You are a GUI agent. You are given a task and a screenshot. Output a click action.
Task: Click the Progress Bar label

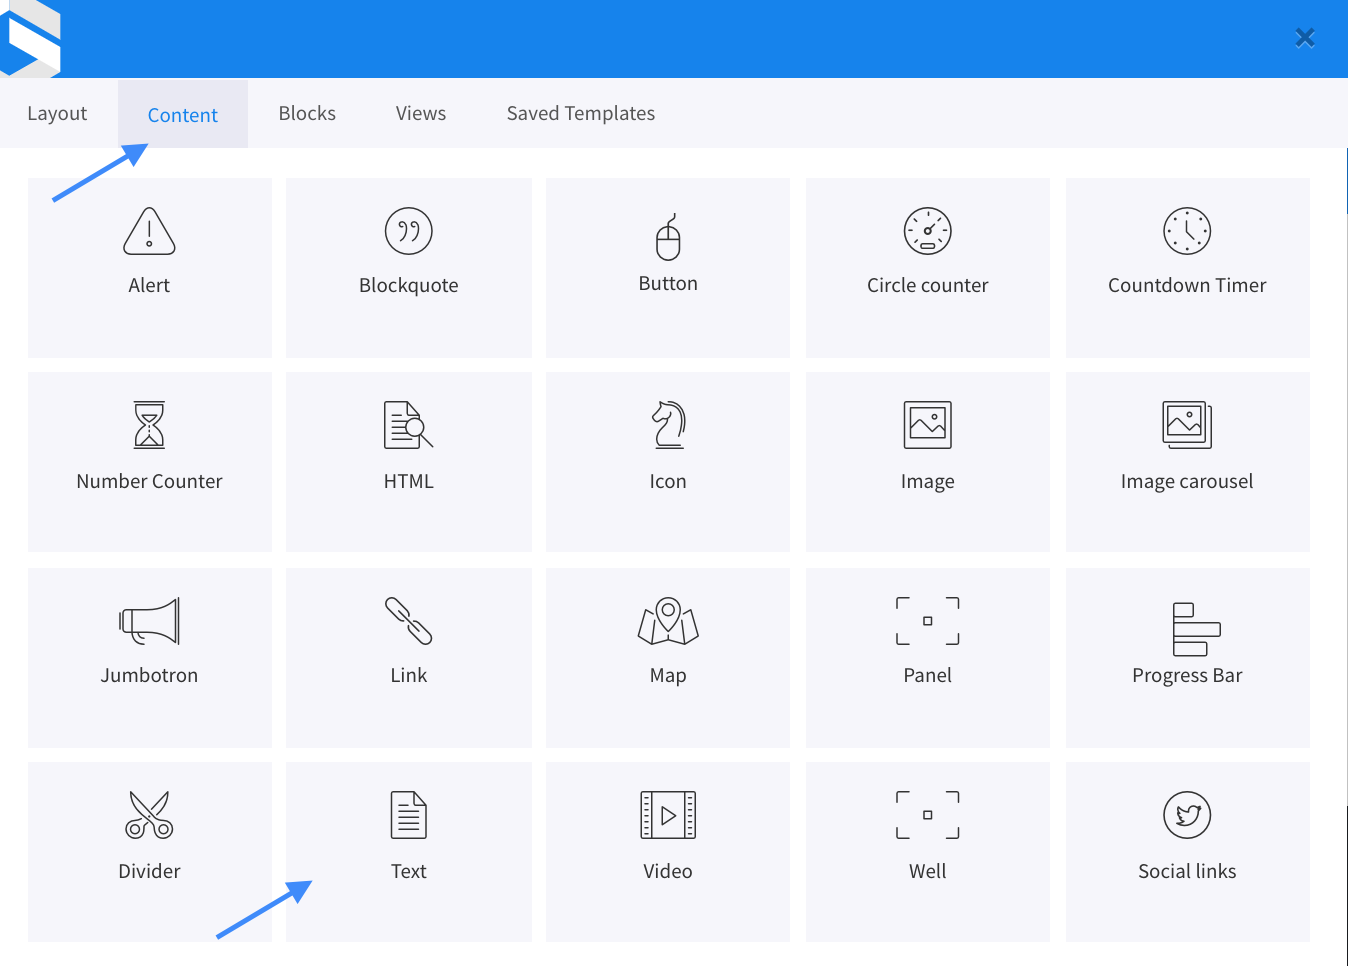(1187, 675)
